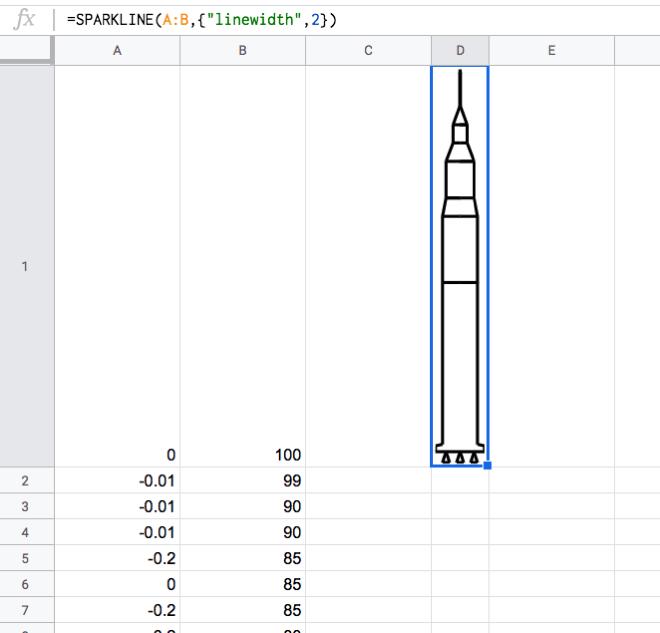The image size is (660, 633).
Task: Click cell A5 containing -0.2
Action: point(117,558)
